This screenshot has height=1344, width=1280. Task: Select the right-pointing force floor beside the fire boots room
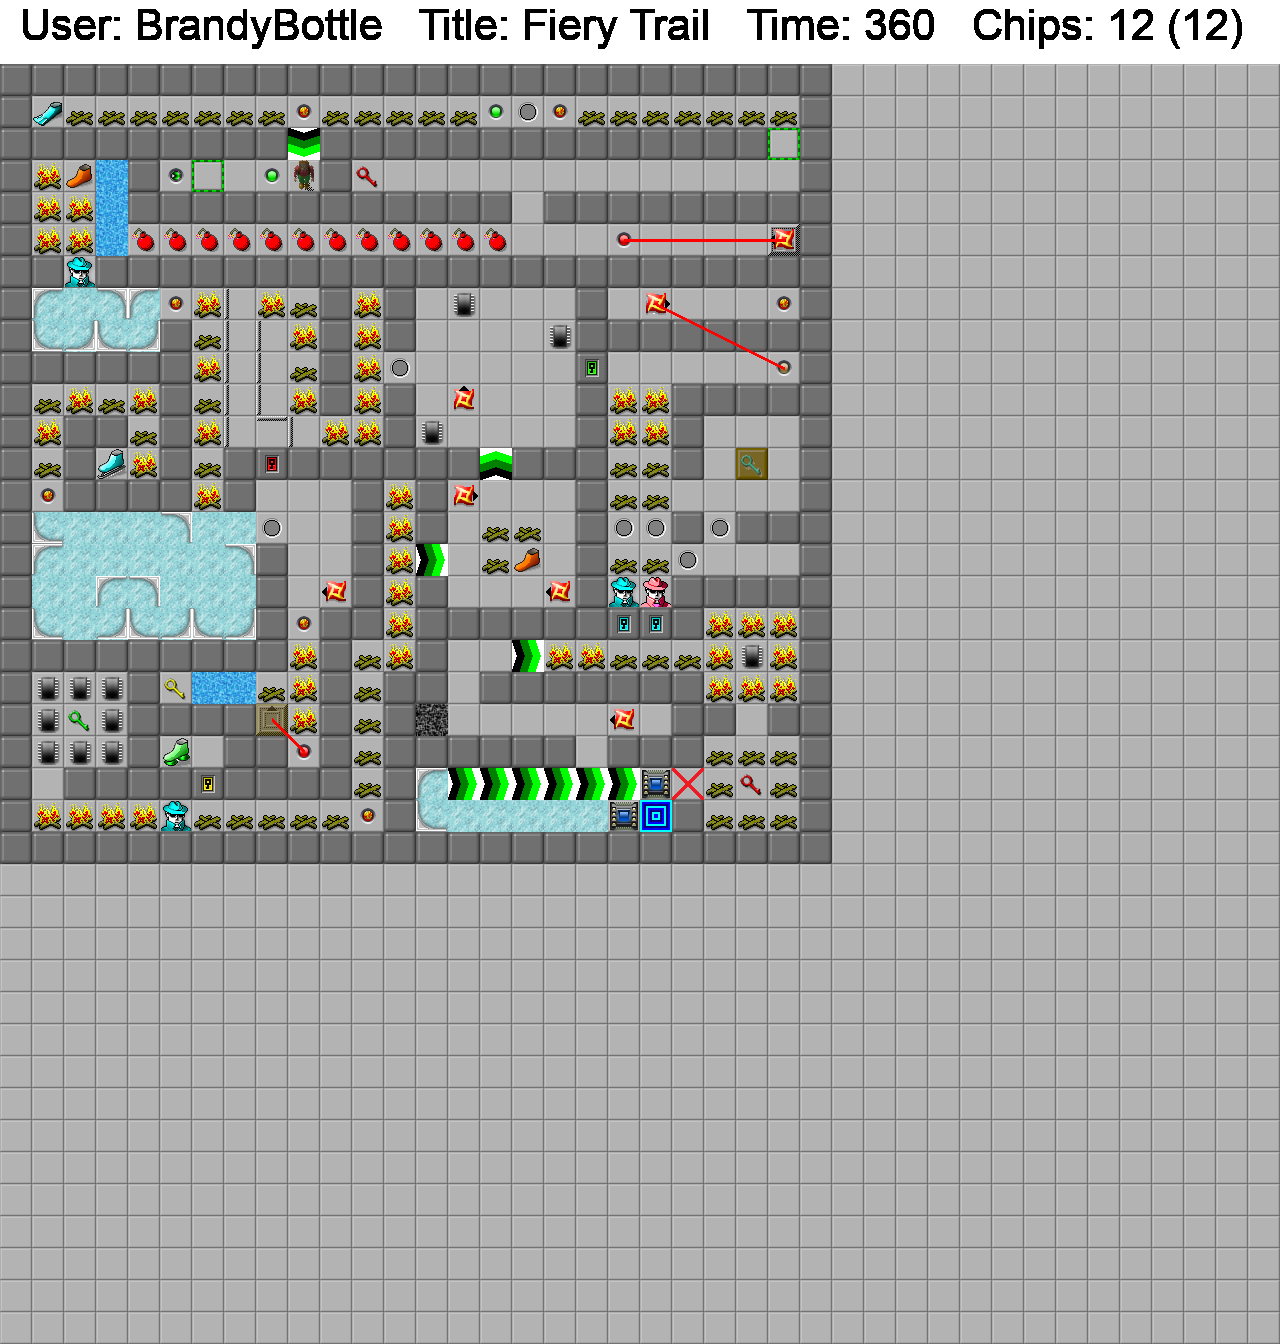[432, 560]
